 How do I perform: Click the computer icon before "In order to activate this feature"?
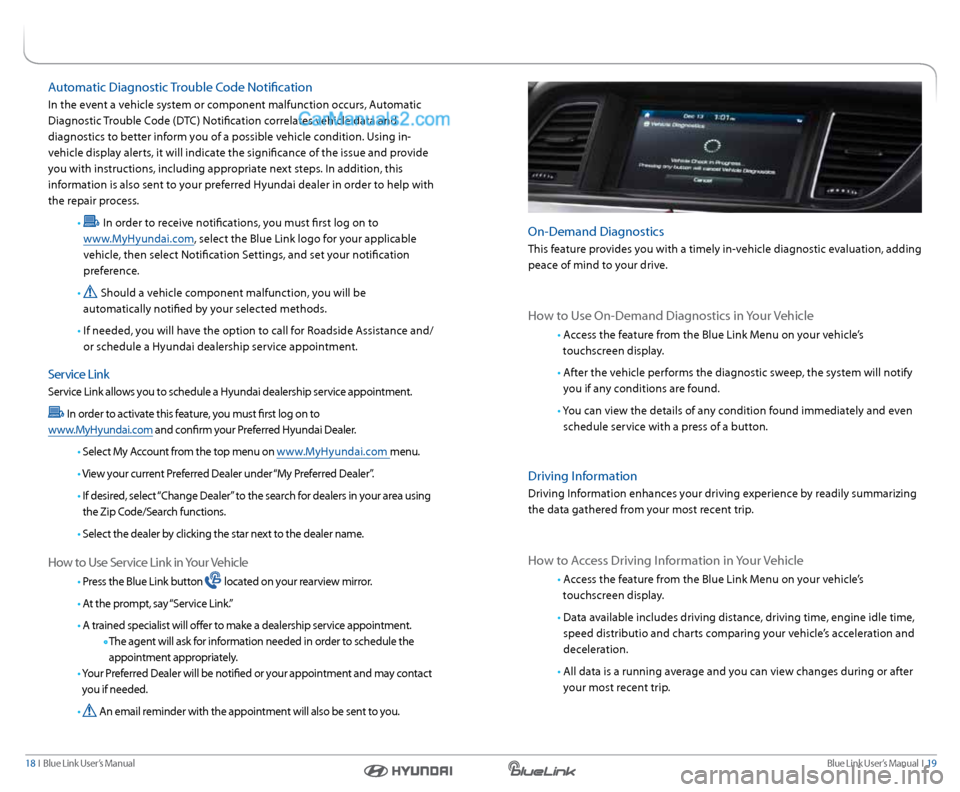[56, 413]
